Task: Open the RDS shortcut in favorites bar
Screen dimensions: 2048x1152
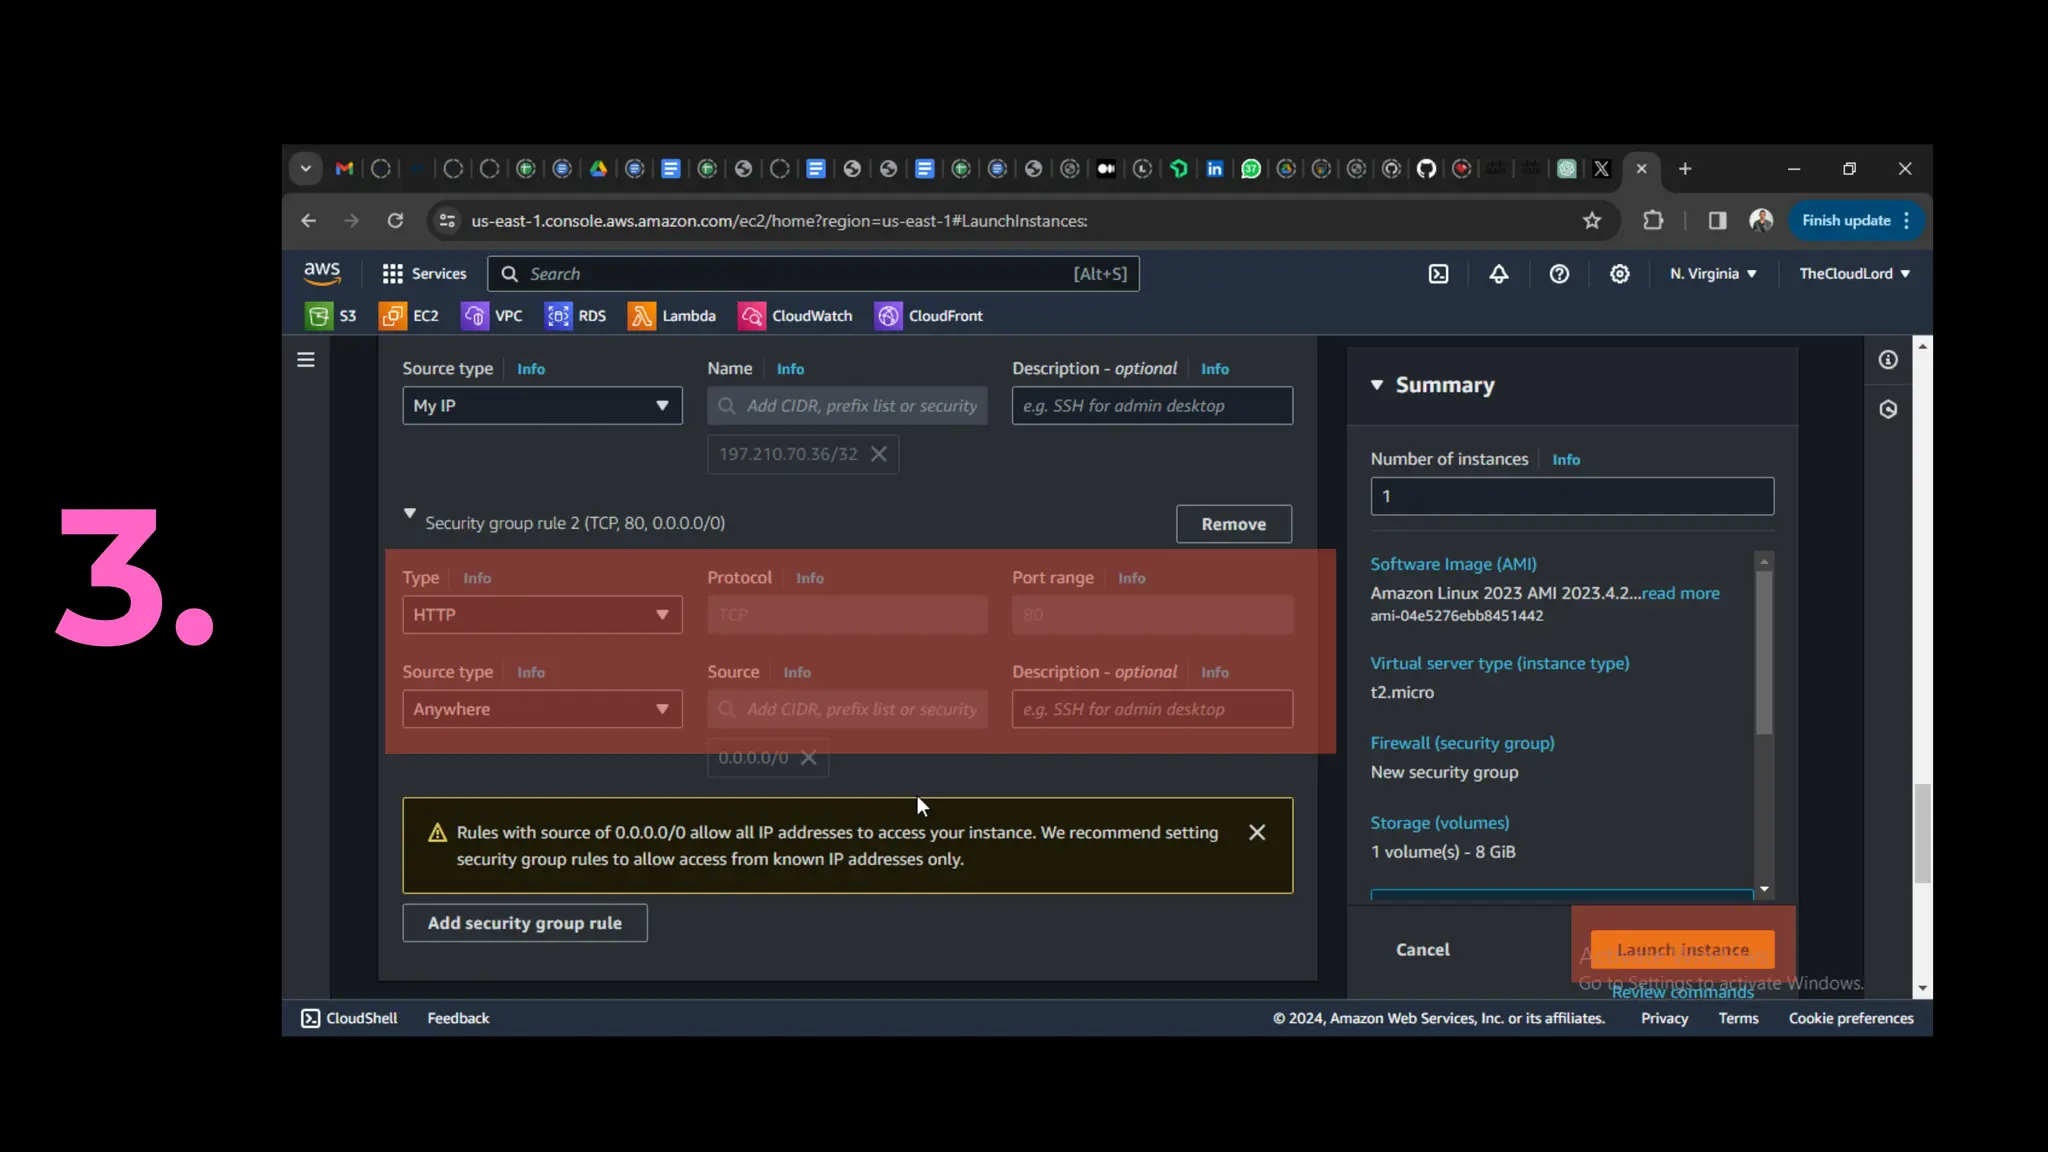Action: pos(575,316)
